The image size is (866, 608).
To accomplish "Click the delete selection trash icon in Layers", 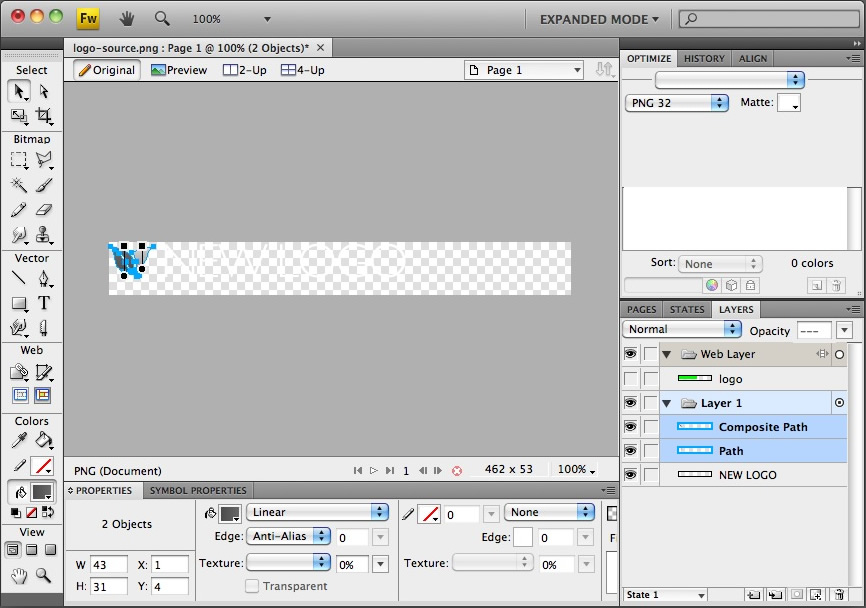I will coord(837,595).
